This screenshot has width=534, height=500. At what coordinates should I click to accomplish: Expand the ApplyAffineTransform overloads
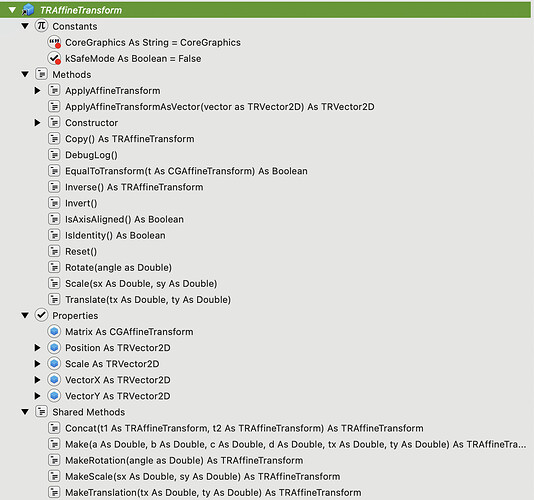click(37, 91)
